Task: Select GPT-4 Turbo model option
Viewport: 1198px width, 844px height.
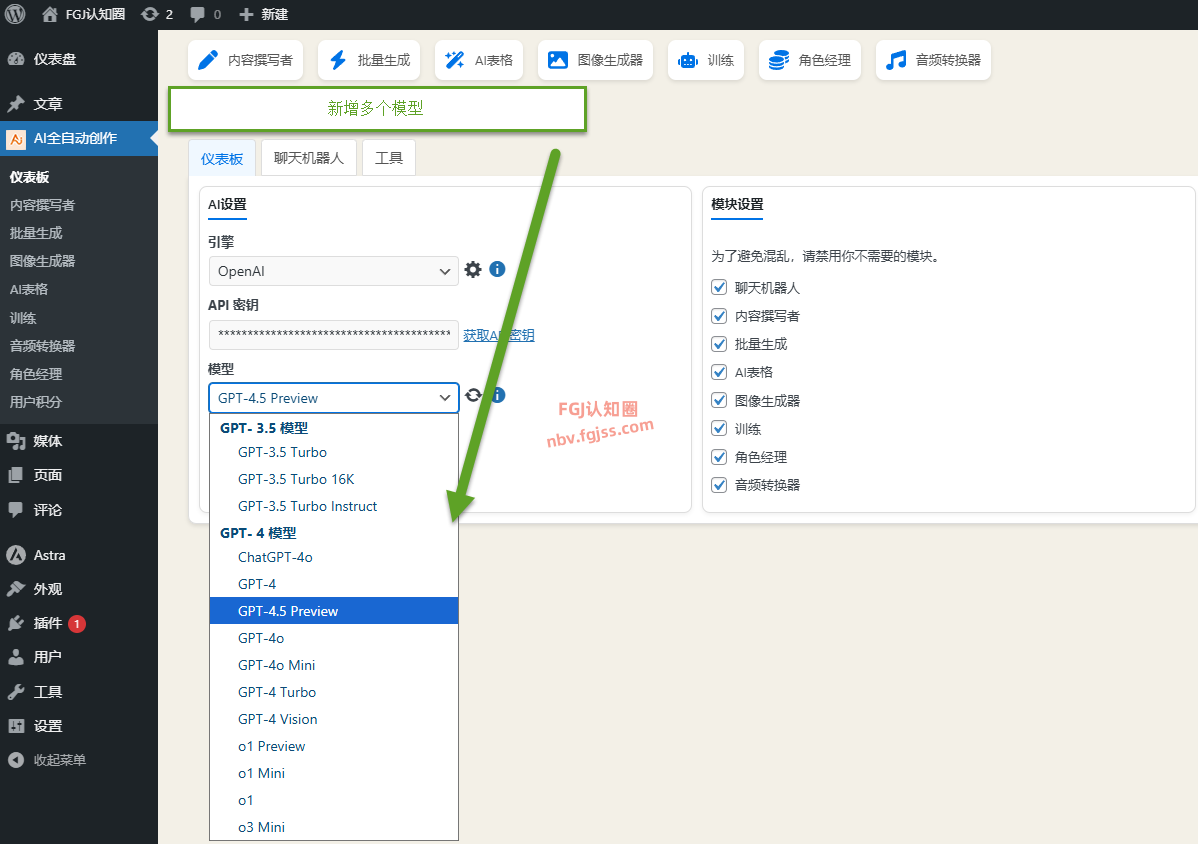Action: pos(334,692)
